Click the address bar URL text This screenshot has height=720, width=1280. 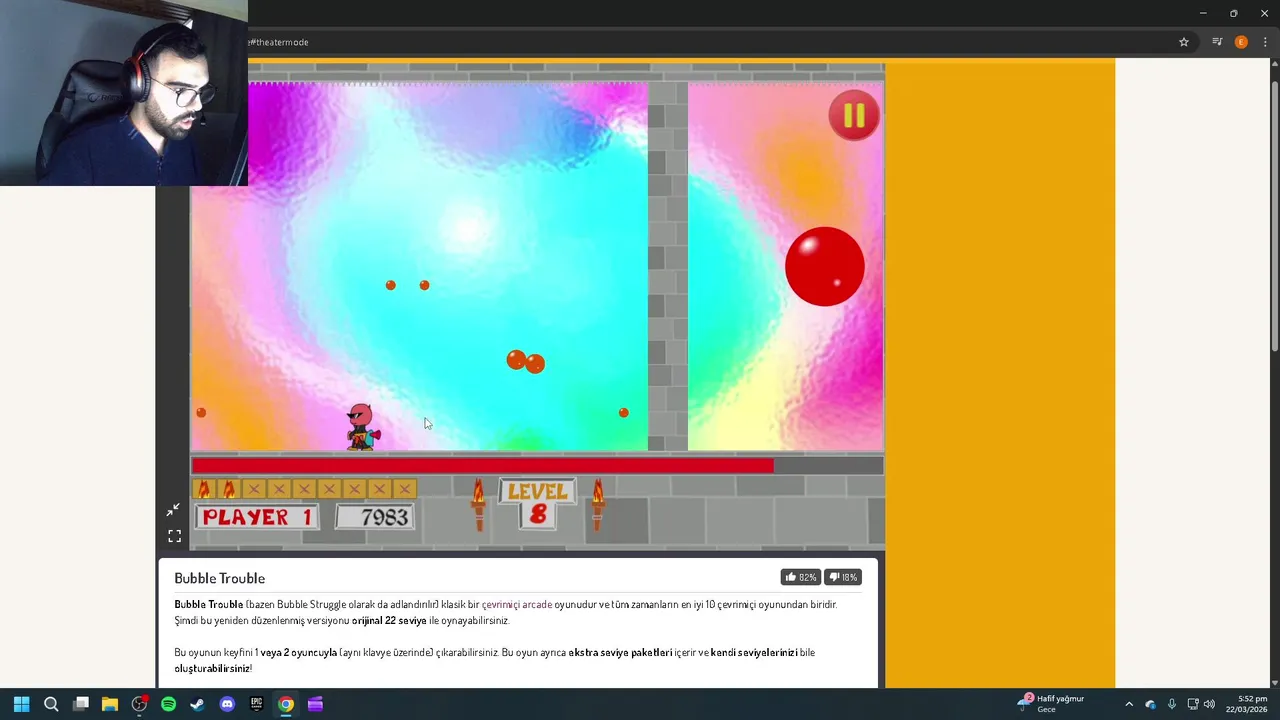click(x=279, y=42)
